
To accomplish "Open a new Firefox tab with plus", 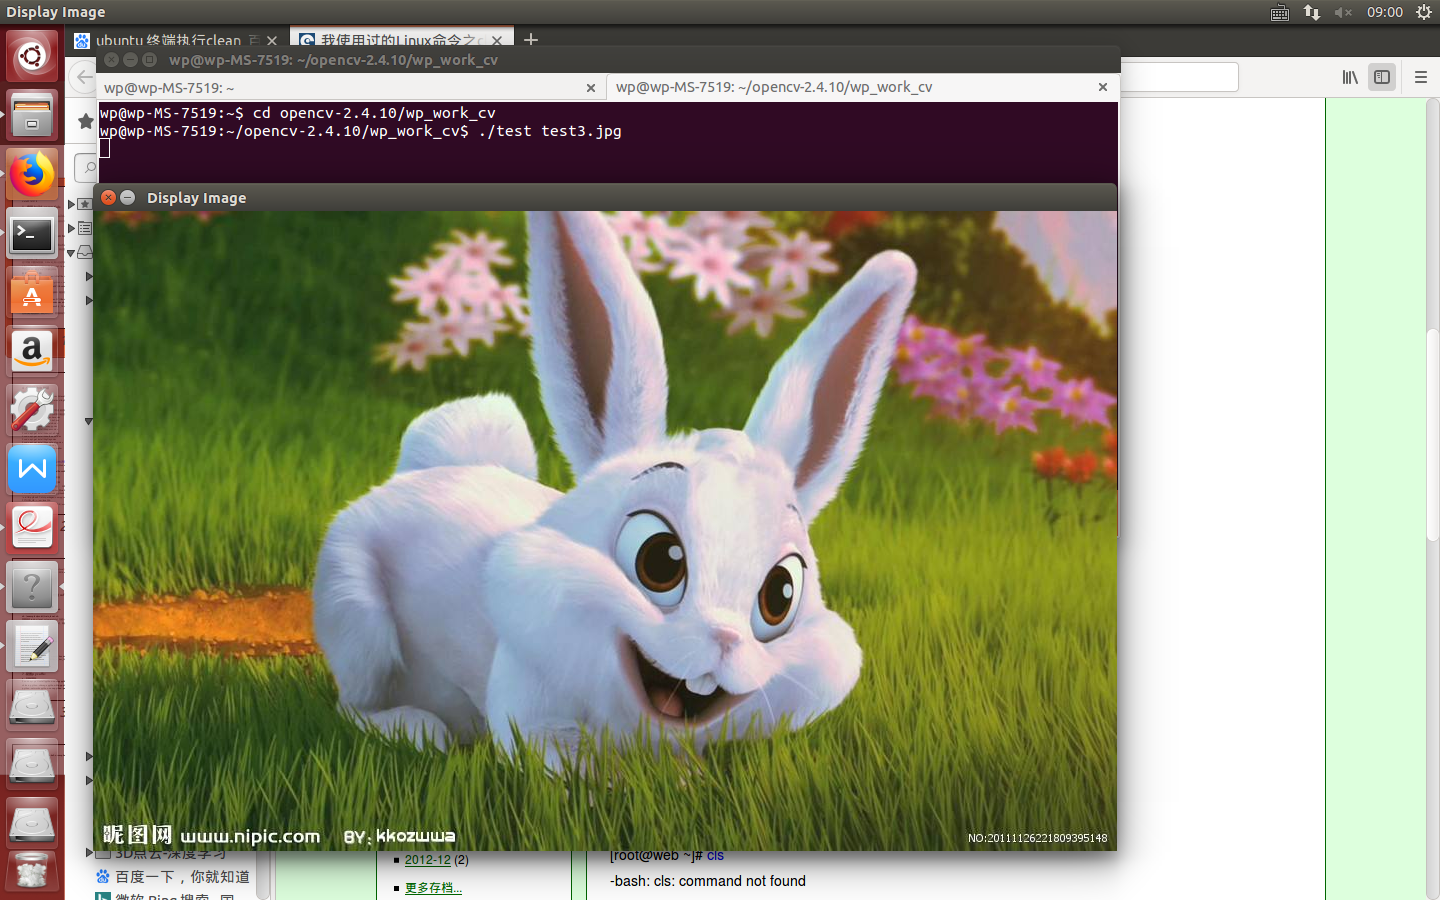I will [x=531, y=39].
